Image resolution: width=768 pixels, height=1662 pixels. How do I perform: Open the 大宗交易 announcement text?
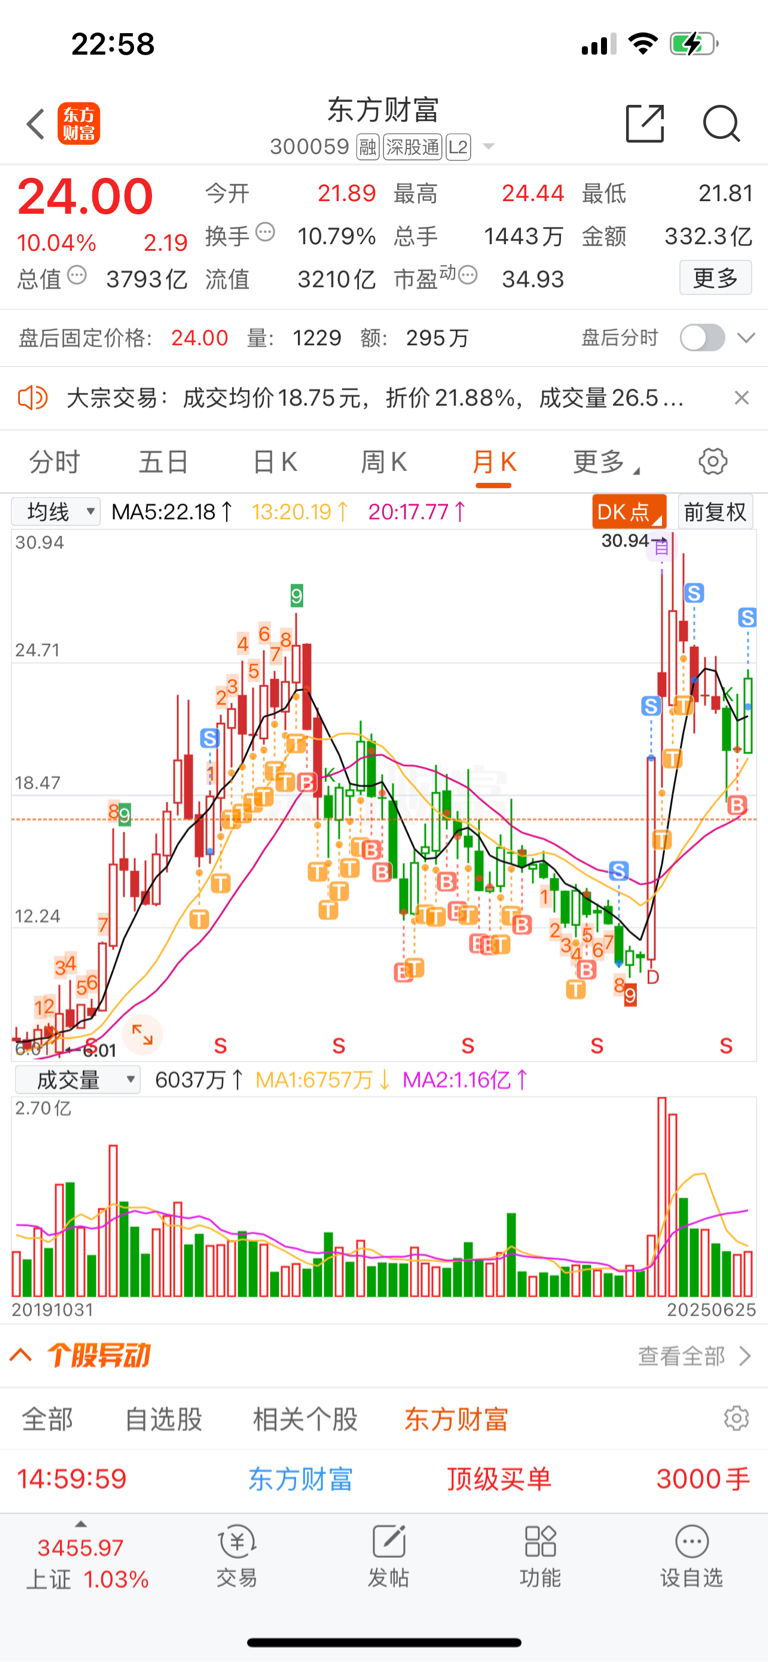coord(375,398)
